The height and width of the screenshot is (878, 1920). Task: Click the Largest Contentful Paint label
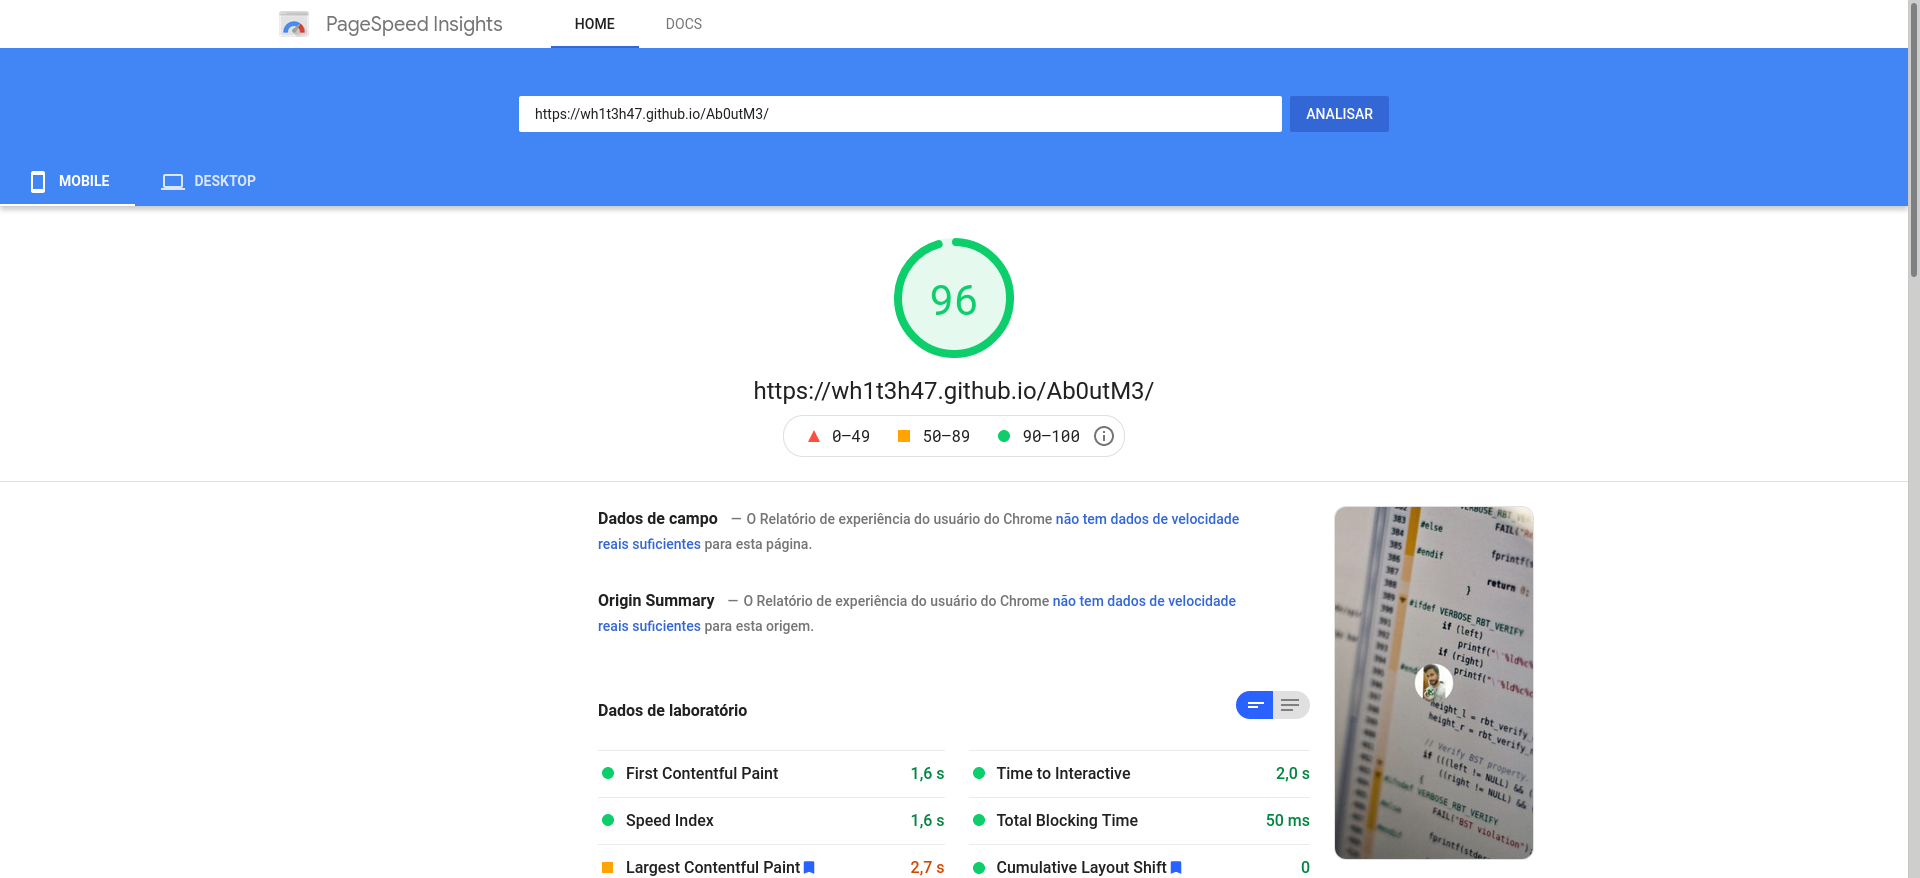point(713,868)
